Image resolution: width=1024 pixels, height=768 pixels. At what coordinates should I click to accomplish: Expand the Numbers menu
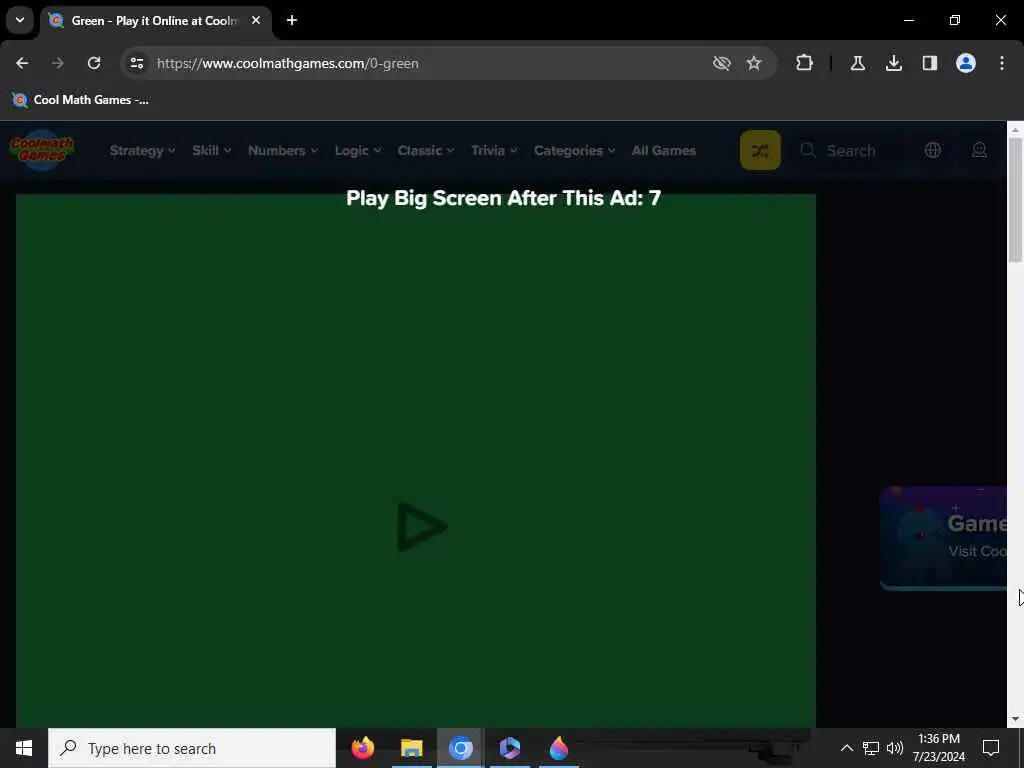(283, 151)
